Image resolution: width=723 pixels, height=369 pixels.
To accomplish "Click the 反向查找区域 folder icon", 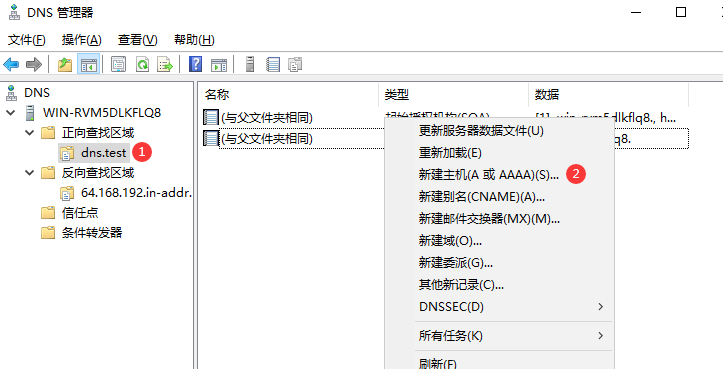I will [48, 173].
